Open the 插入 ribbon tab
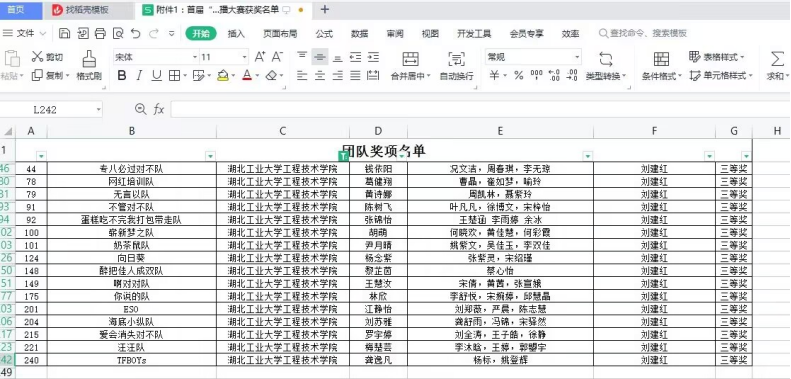Screen dimensions: 791x379 (236, 34)
